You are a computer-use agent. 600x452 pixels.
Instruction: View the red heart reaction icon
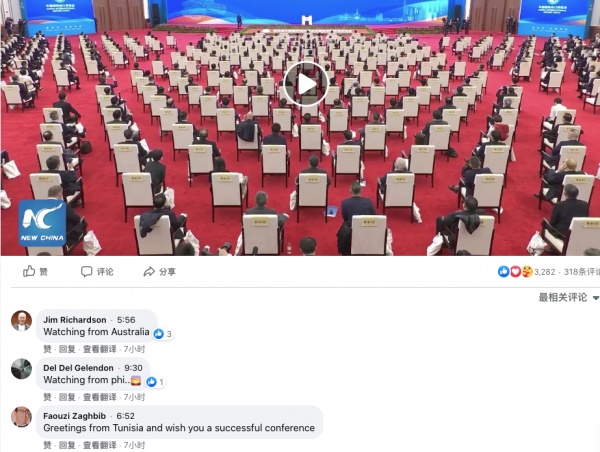tap(515, 271)
